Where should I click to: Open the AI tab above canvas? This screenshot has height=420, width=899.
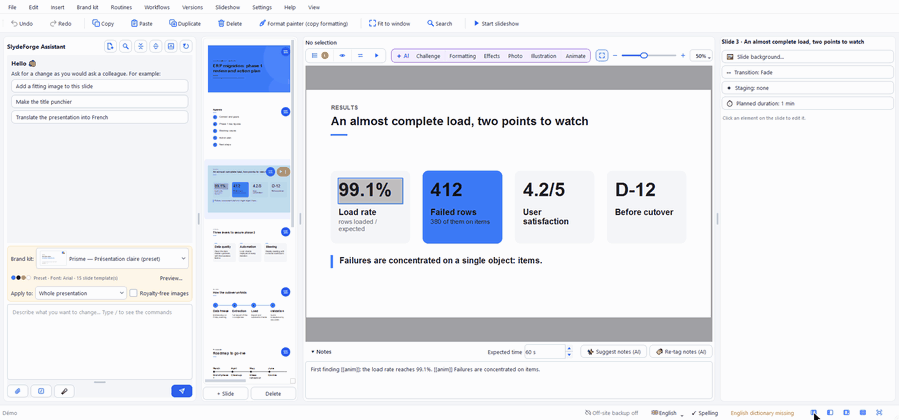click(402, 56)
